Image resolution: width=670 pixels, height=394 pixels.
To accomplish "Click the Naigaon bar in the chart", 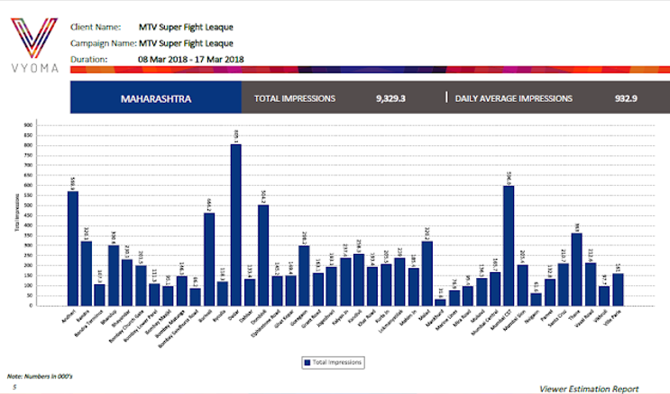I will (536, 299).
